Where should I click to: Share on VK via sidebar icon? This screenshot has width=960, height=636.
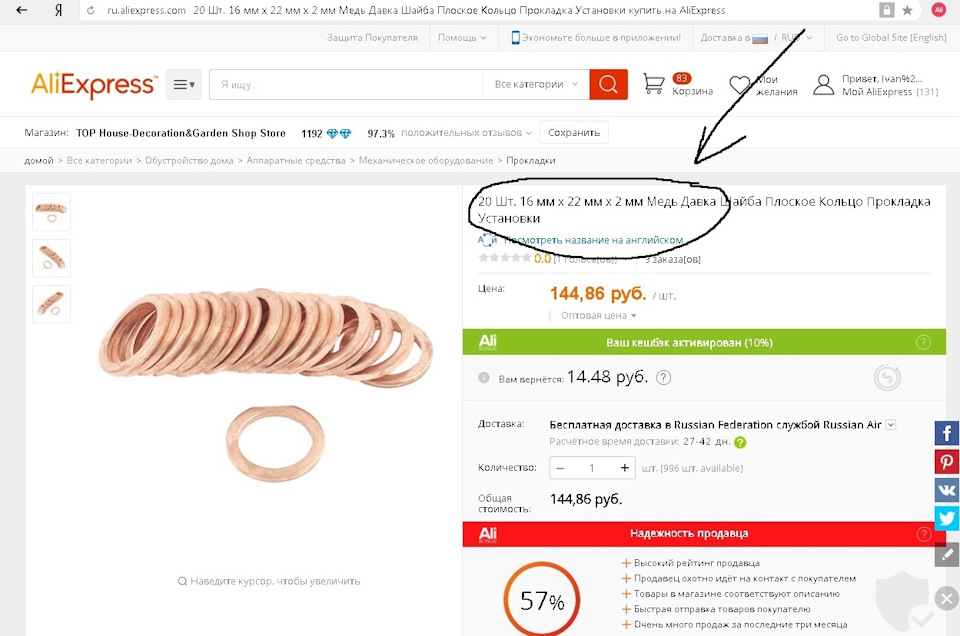click(x=947, y=490)
